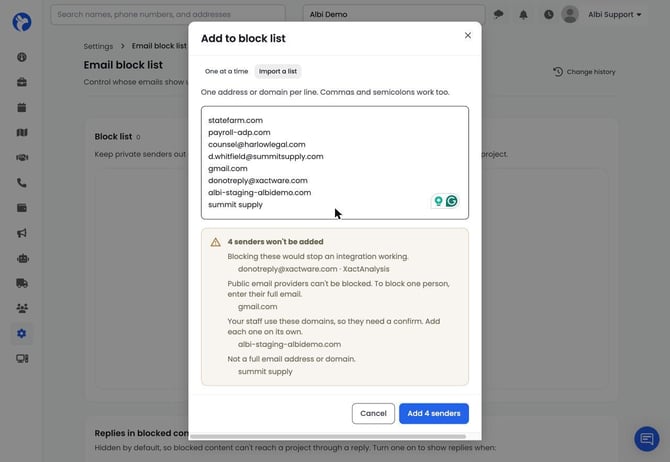Click the green lightbulb extension icon in textarea
This screenshot has height=462, width=670.
tap(438, 201)
